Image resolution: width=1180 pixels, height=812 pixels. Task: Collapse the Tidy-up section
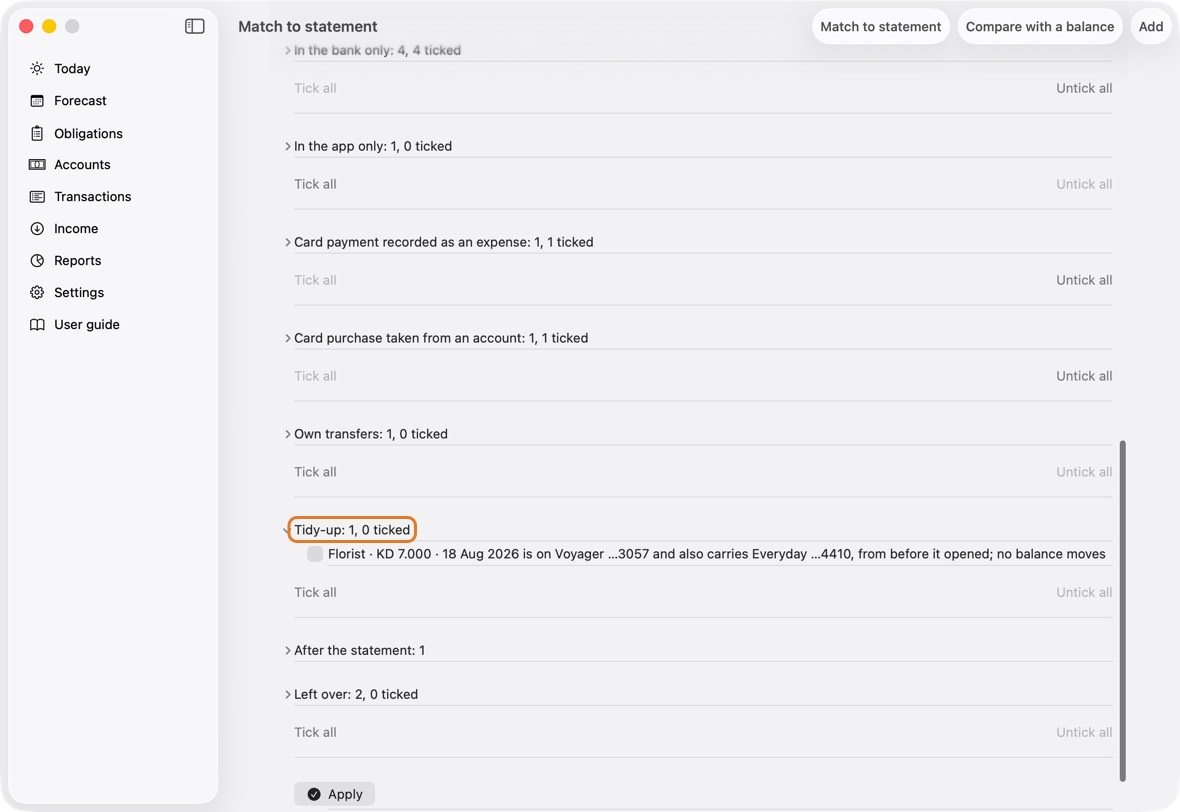tap(287, 531)
